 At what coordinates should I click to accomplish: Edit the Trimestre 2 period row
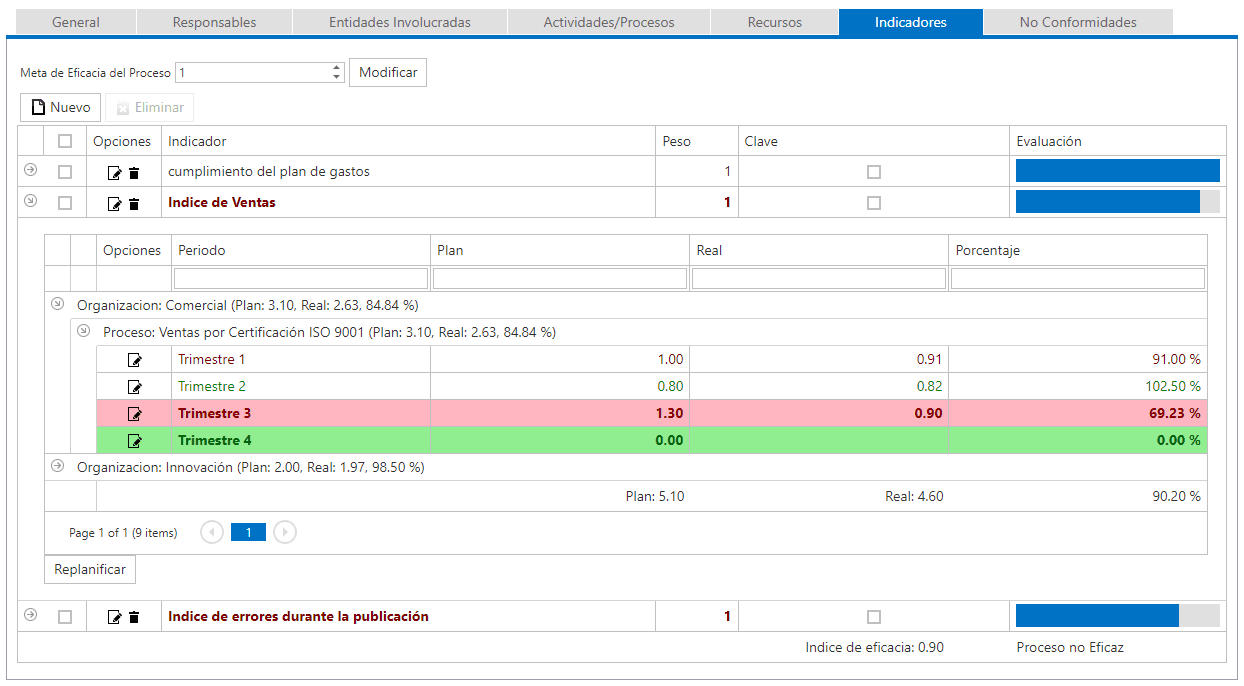[135, 387]
